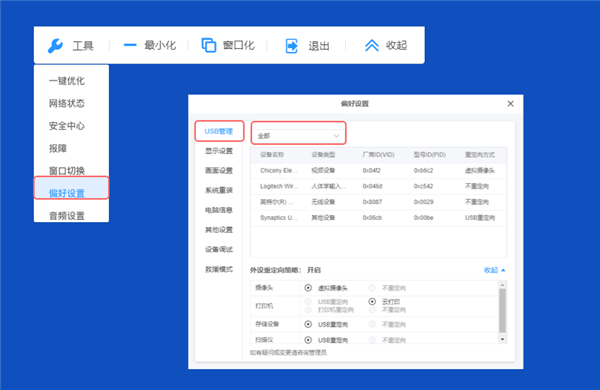This screenshot has height=390, width=600.
Task: Collapse the policy list via 收起 link
Action: [x=494, y=270]
